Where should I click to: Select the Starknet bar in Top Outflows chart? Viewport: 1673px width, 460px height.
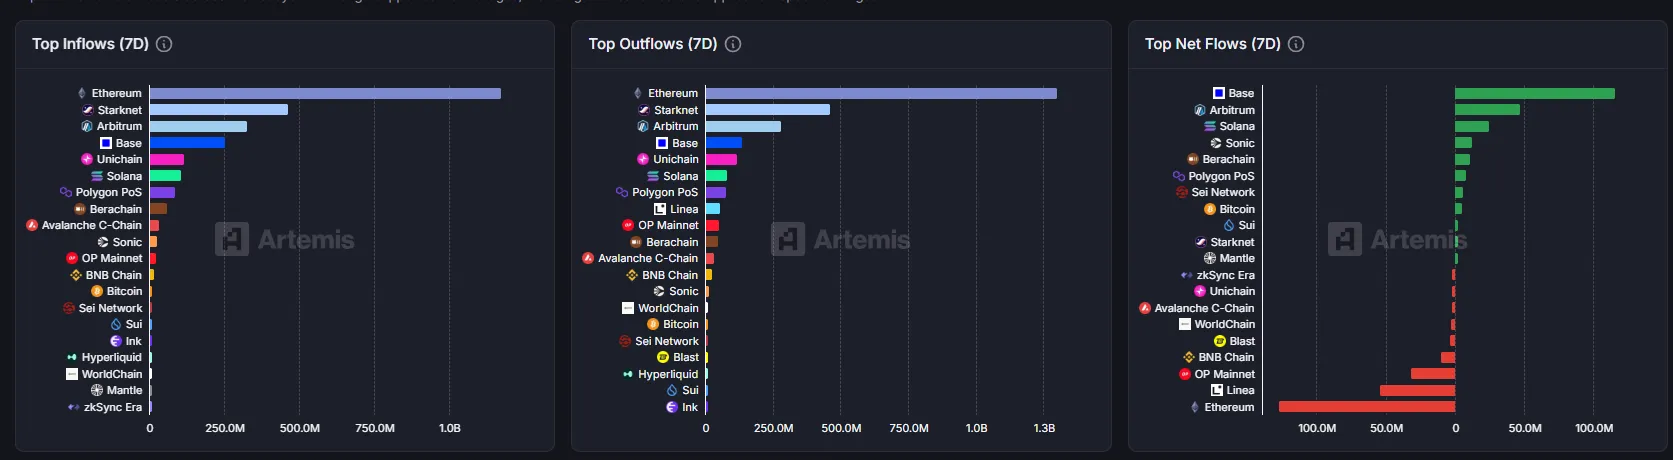tap(767, 110)
